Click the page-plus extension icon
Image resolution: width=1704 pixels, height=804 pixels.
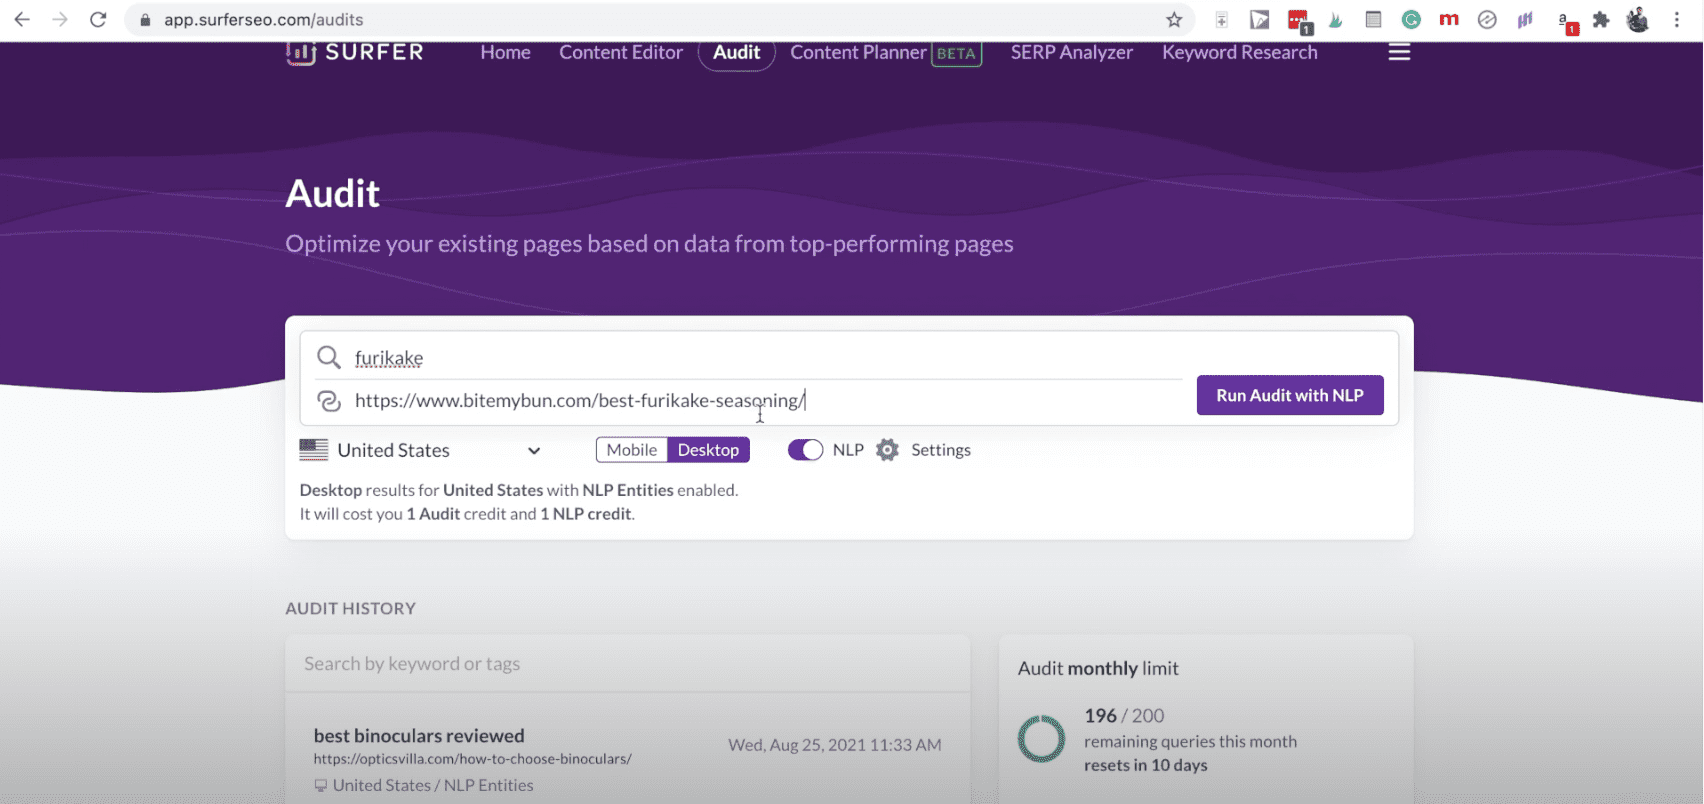pyautogui.click(x=1222, y=19)
